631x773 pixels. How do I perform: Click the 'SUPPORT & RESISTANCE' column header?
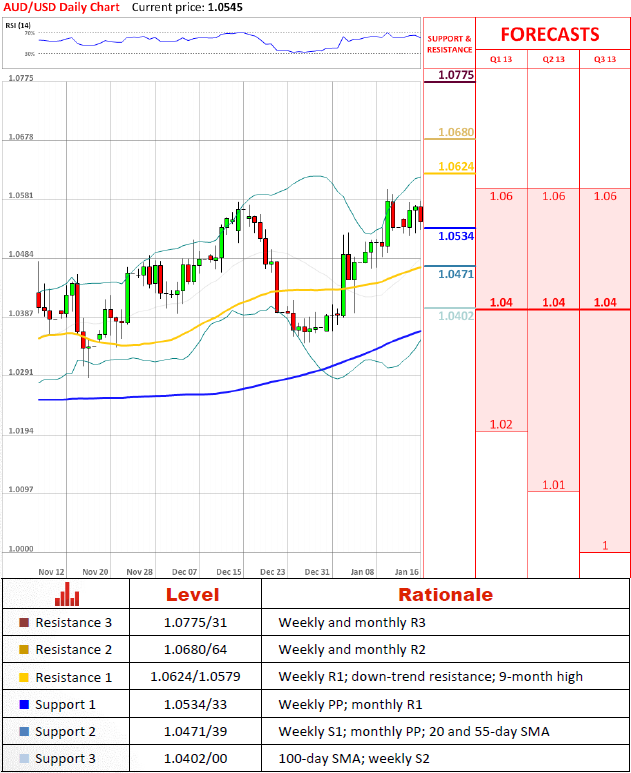pos(450,44)
